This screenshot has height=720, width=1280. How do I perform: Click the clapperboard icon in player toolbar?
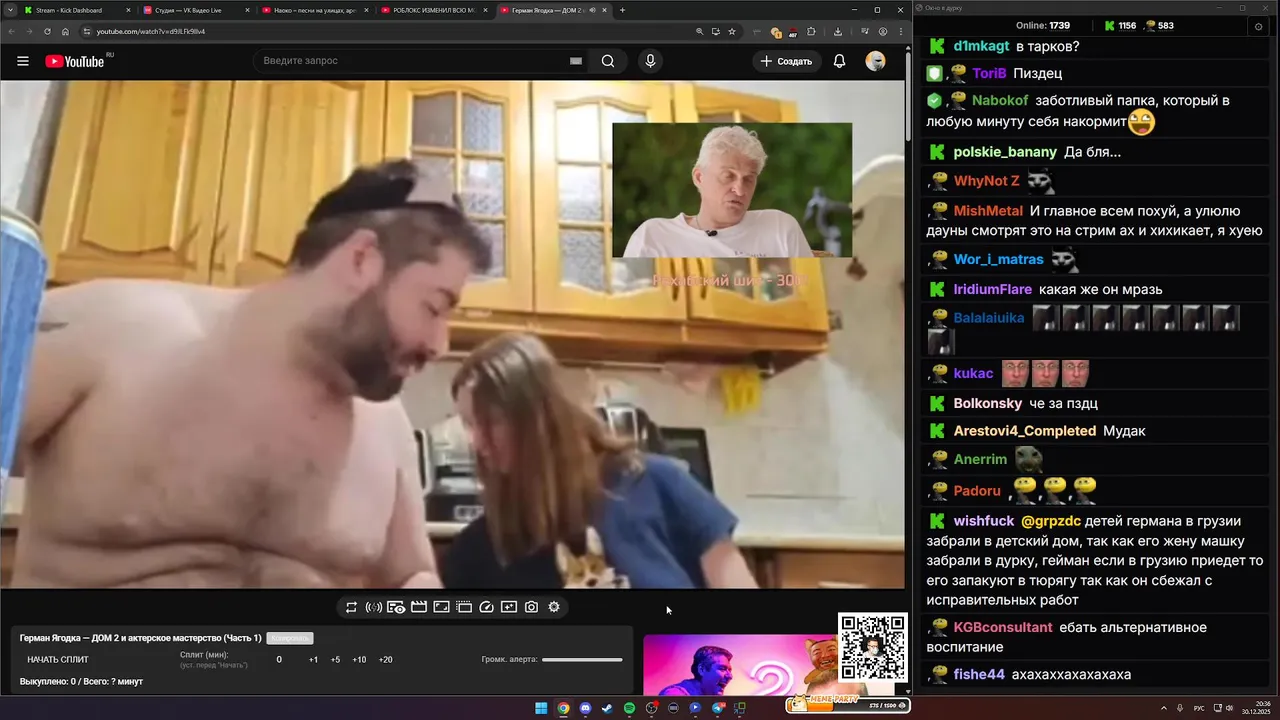click(419, 607)
